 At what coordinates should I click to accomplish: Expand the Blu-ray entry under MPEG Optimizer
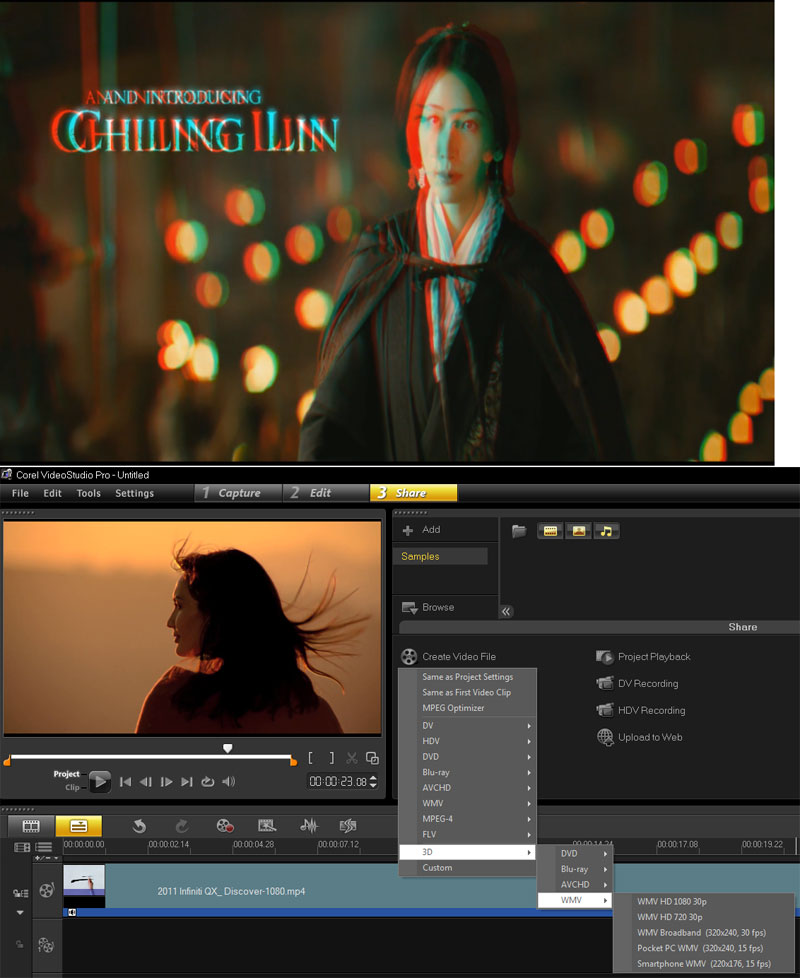click(468, 772)
